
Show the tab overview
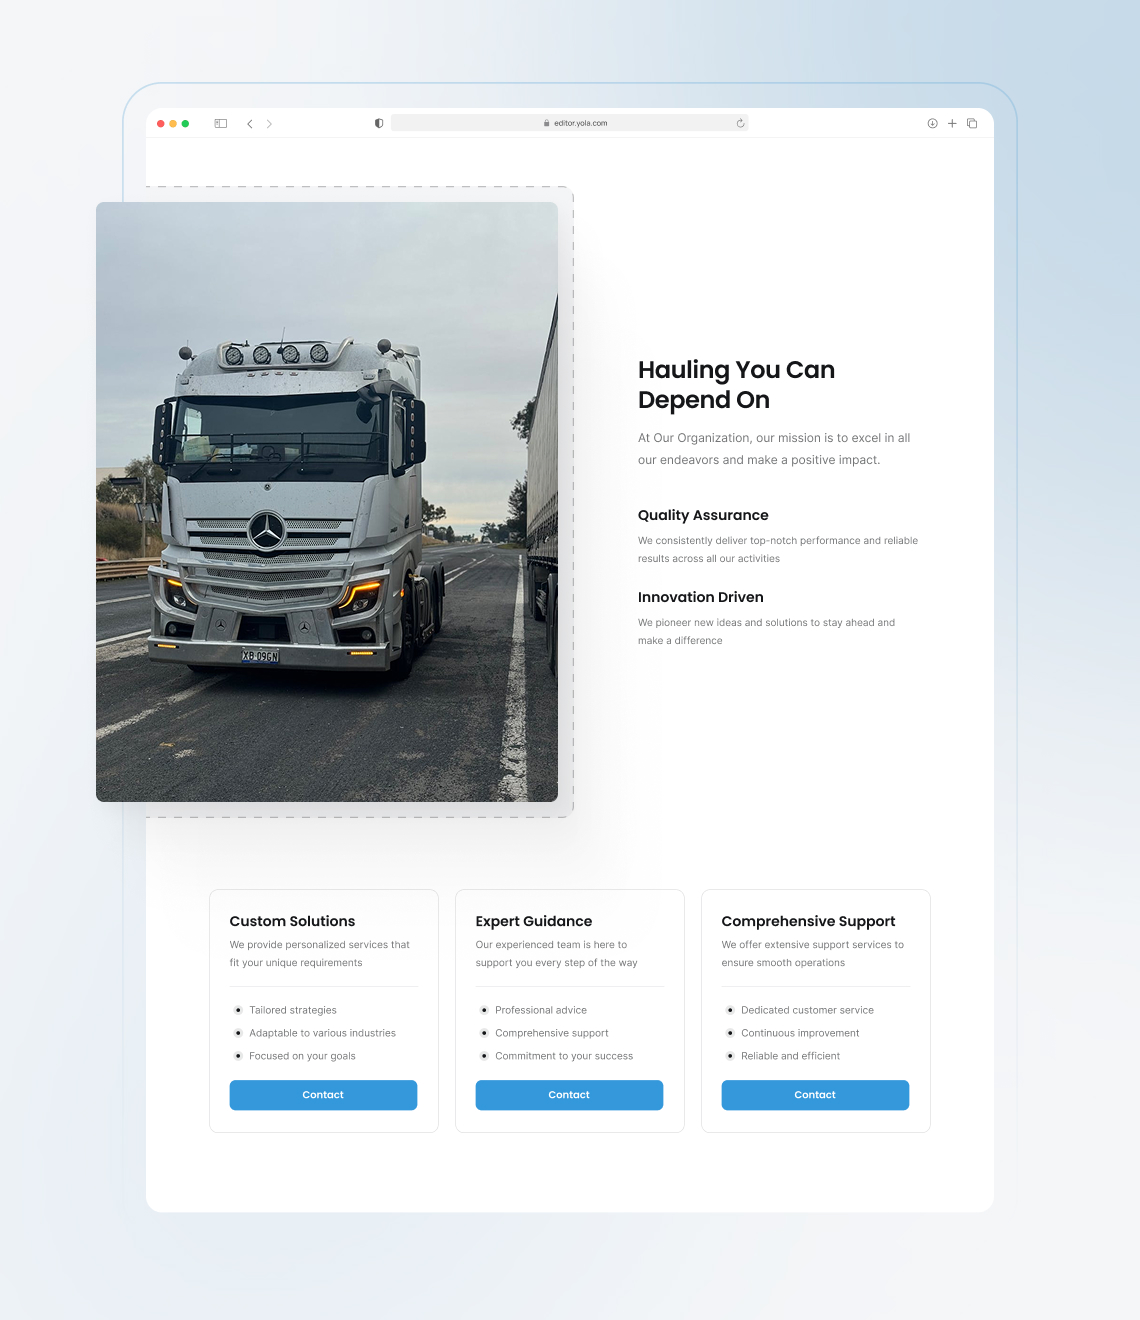(x=972, y=123)
